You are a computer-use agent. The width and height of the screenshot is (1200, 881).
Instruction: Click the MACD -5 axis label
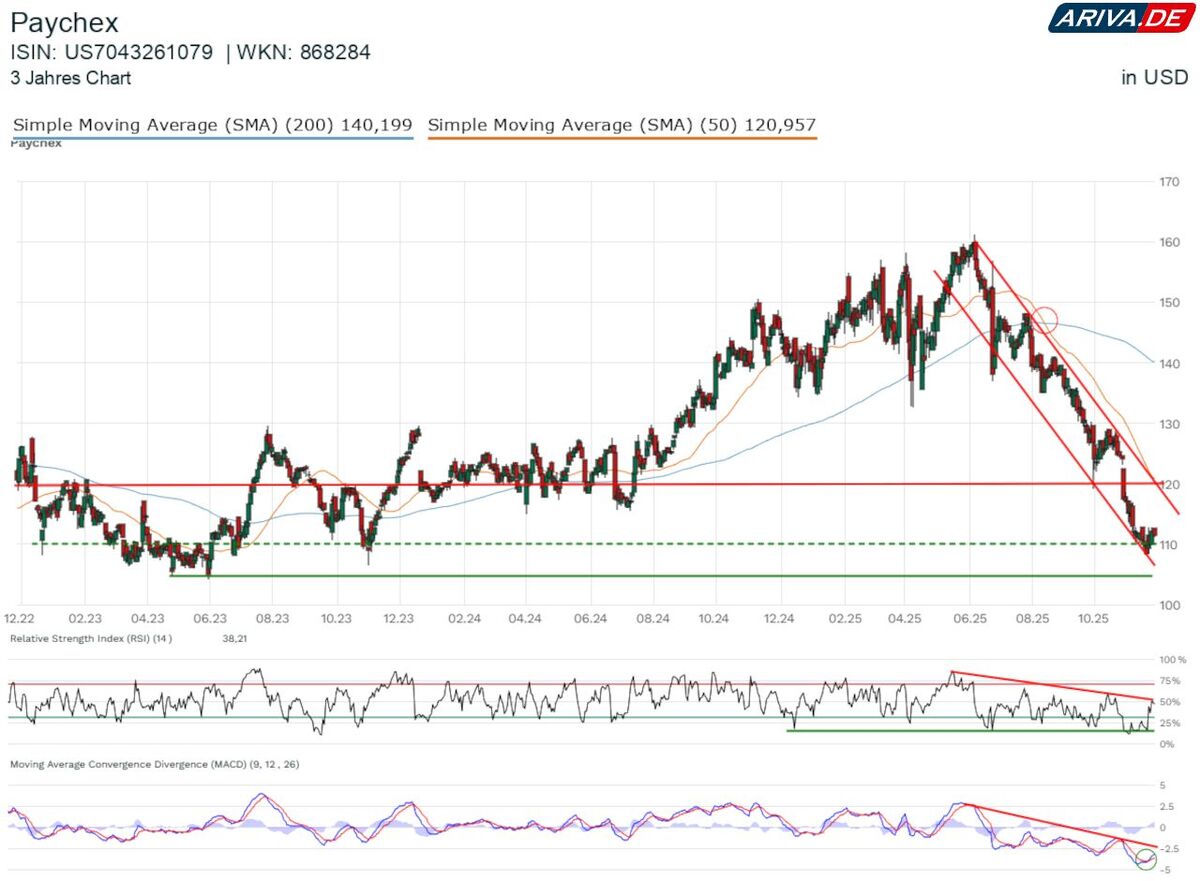pos(1165,869)
